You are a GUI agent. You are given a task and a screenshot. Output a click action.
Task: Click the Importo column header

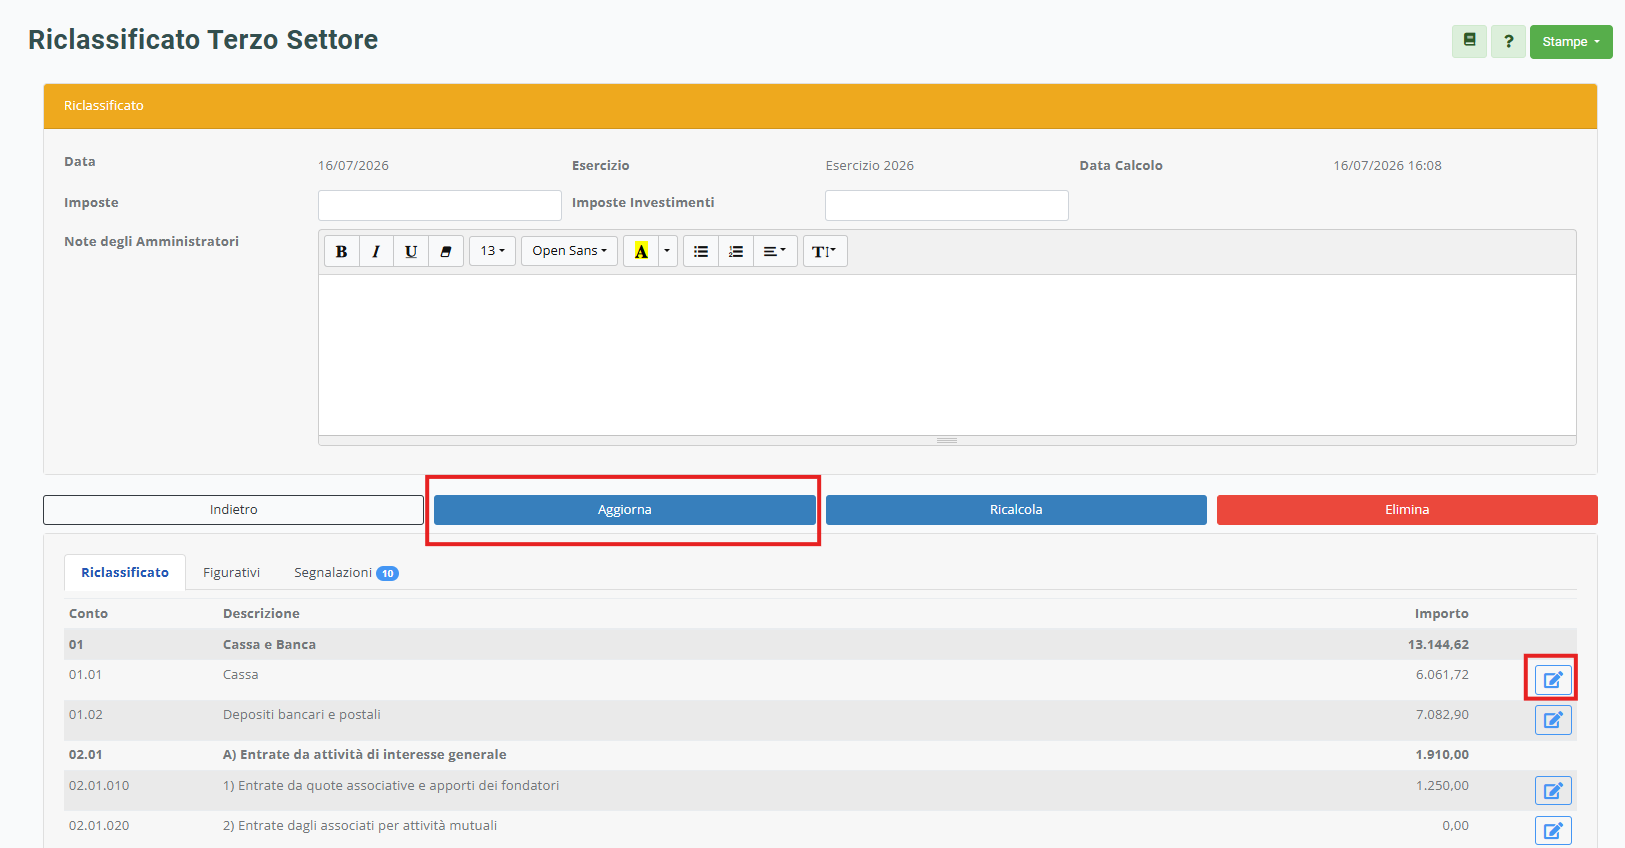click(x=1441, y=614)
